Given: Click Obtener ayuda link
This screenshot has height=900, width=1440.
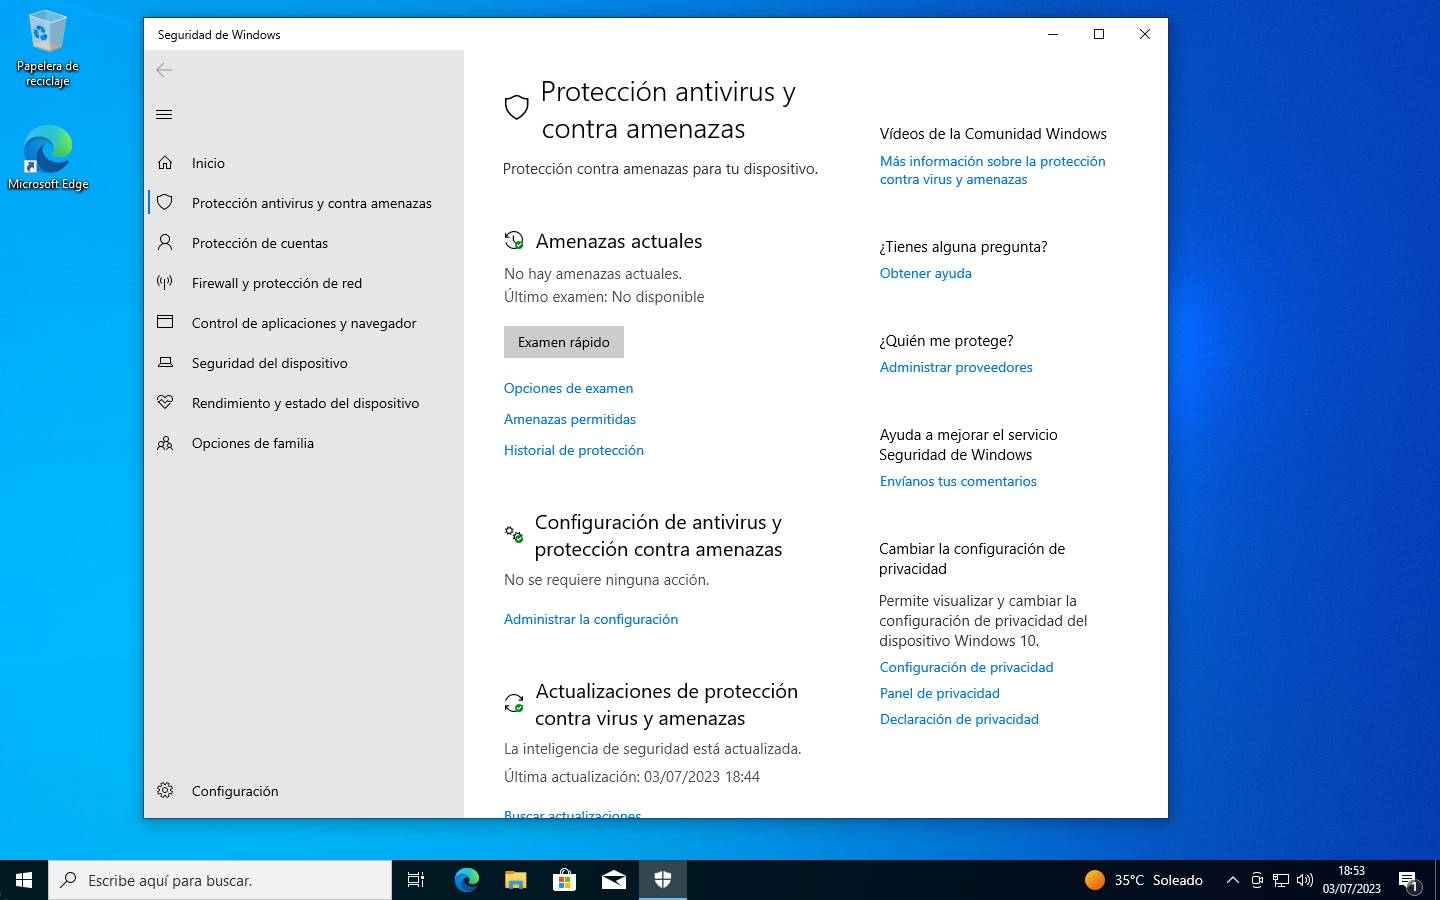Looking at the screenshot, I should (925, 273).
